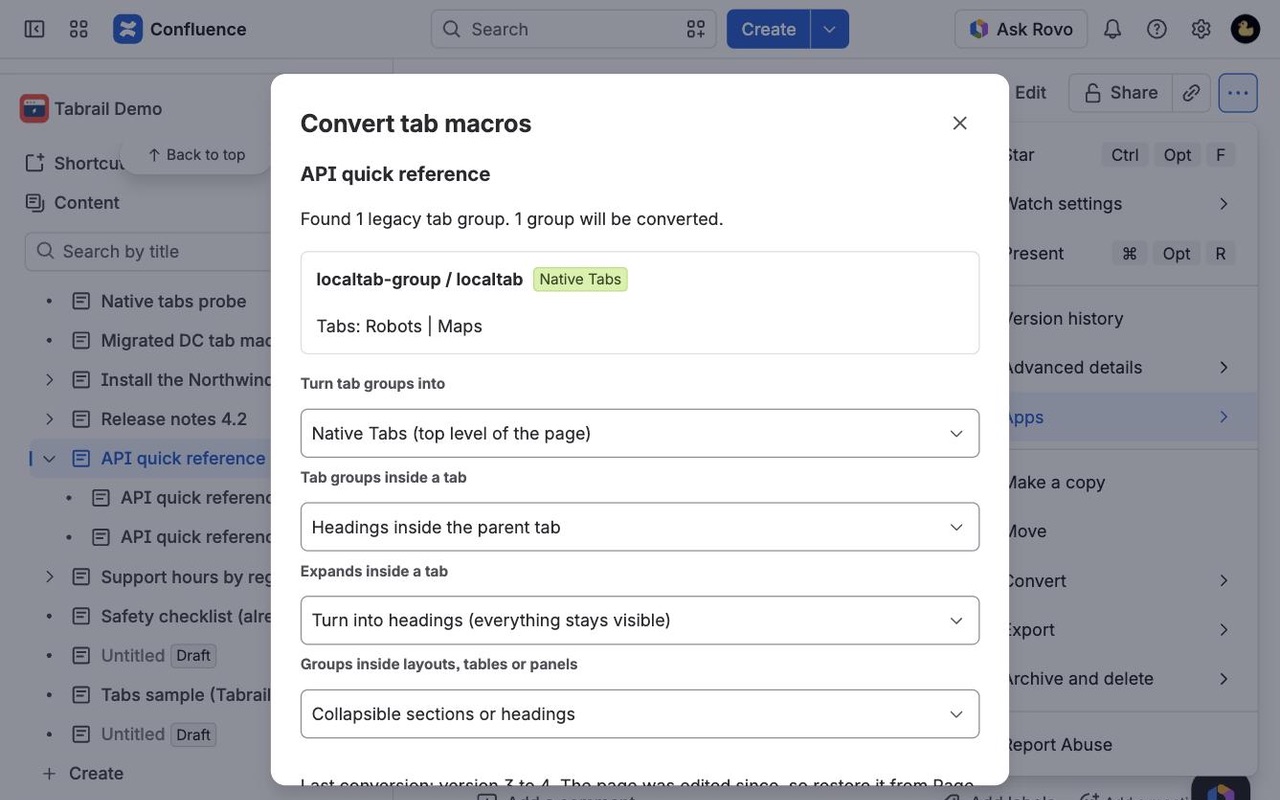The height and width of the screenshot is (800, 1280).
Task: Click the page icon beside Native tabs probe
Action: pyautogui.click(x=81, y=301)
